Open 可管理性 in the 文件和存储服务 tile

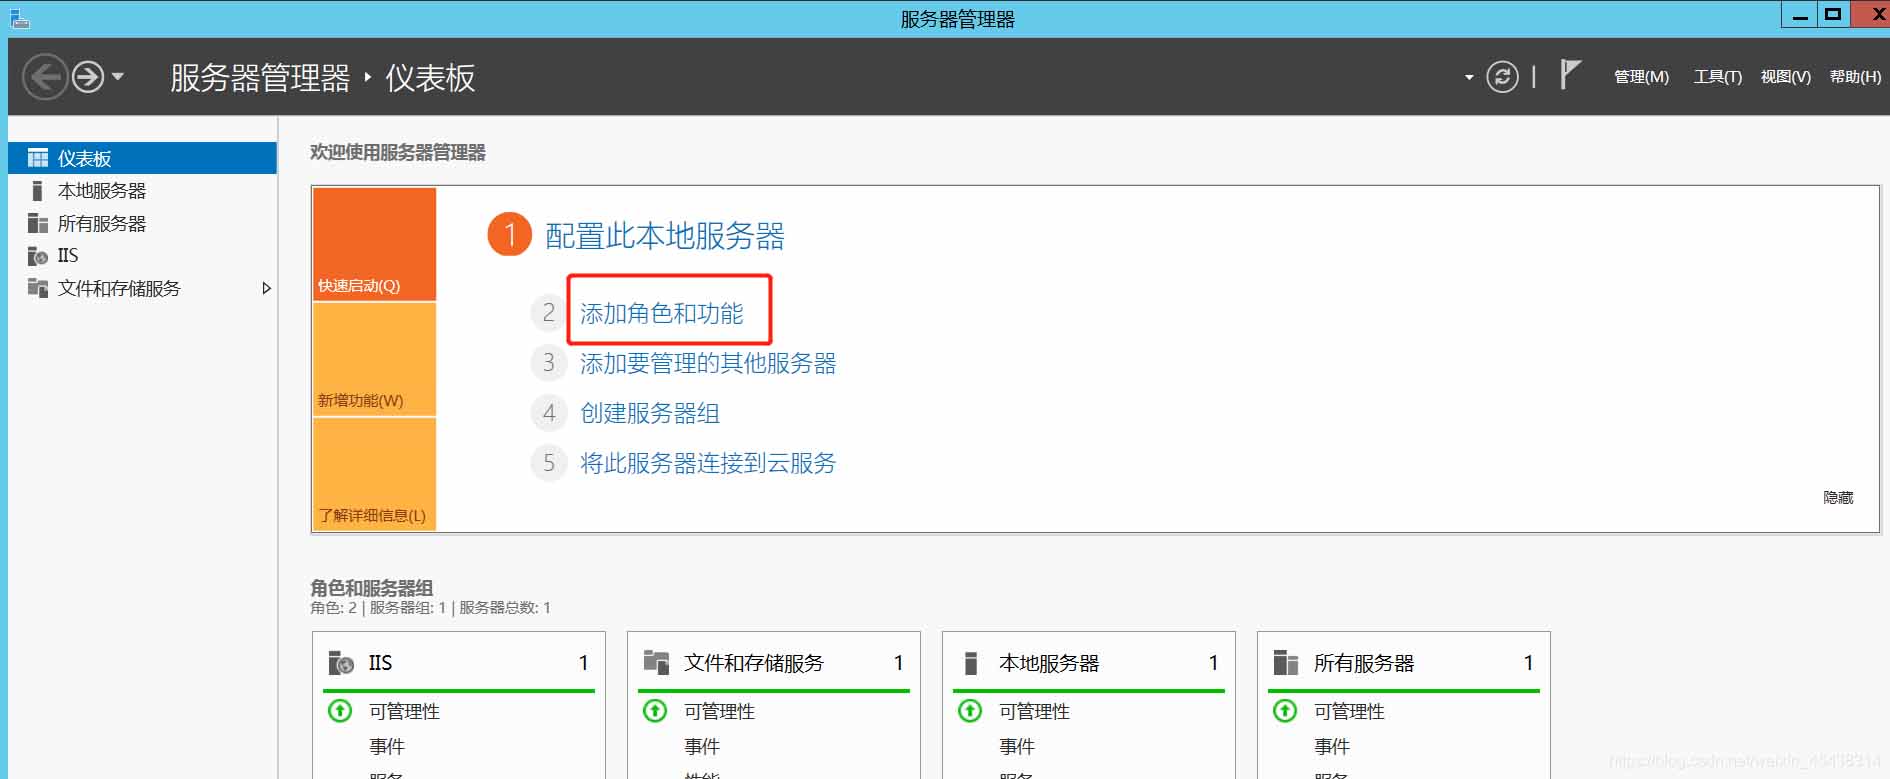[719, 712]
